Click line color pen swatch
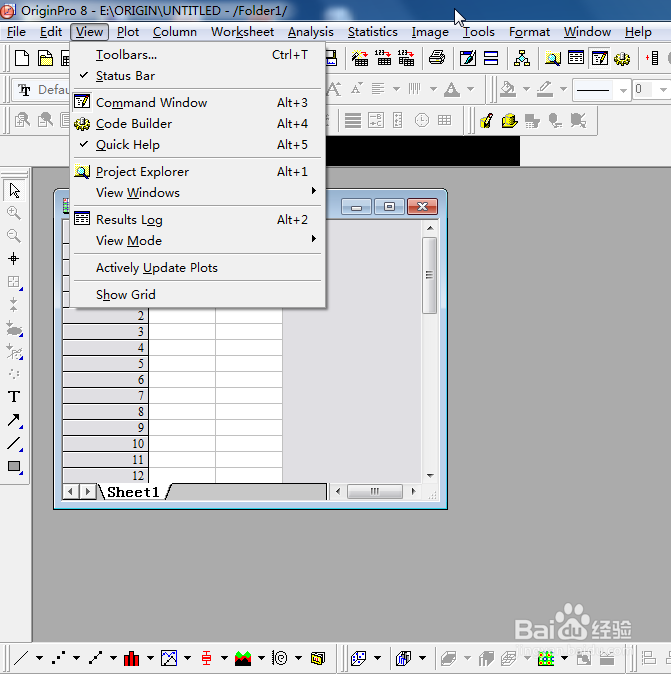This screenshot has width=671, height=674. click(545, 89)
